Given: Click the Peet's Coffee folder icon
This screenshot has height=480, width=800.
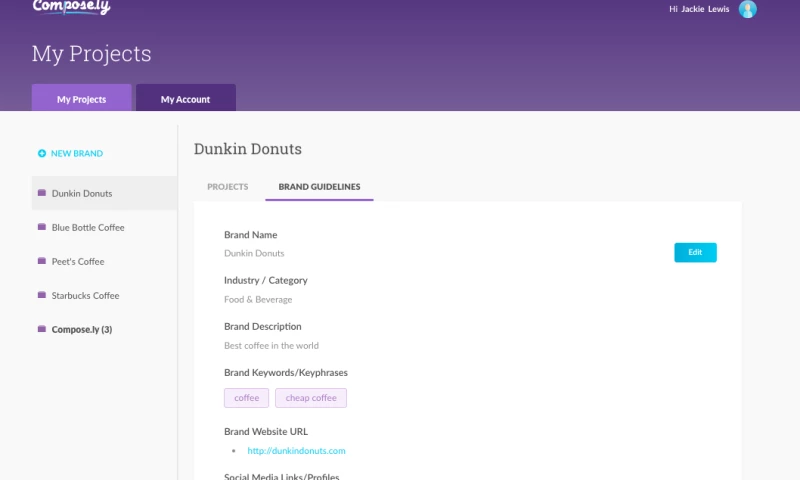Looking at the screenshot, I should tap(42, 261).
